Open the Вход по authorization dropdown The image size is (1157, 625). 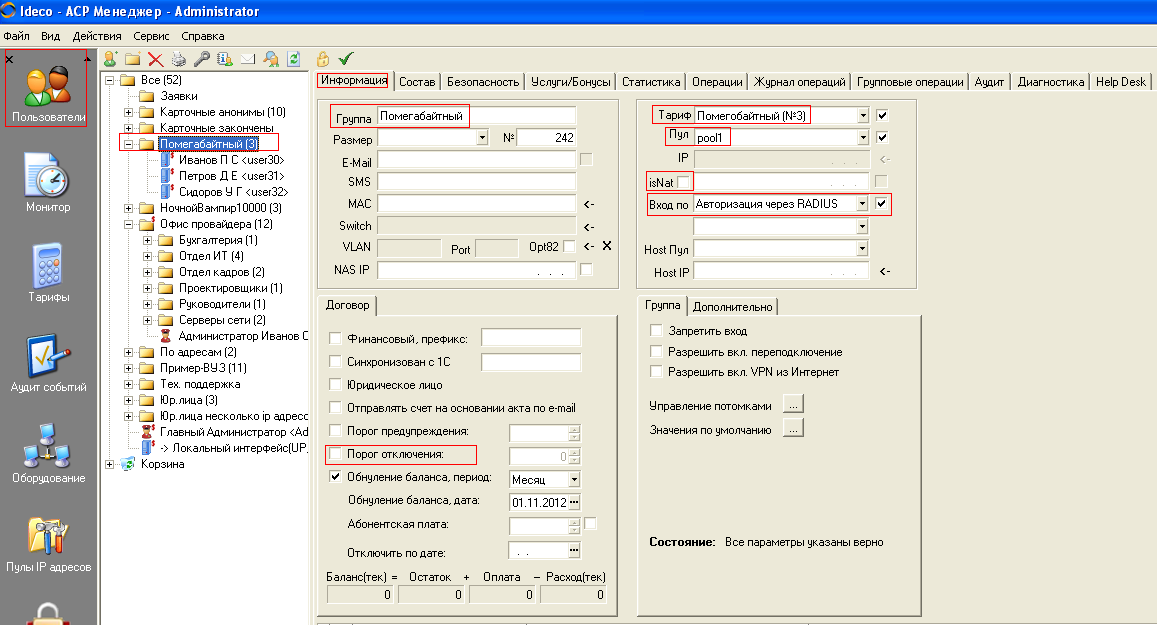[862, 204]
